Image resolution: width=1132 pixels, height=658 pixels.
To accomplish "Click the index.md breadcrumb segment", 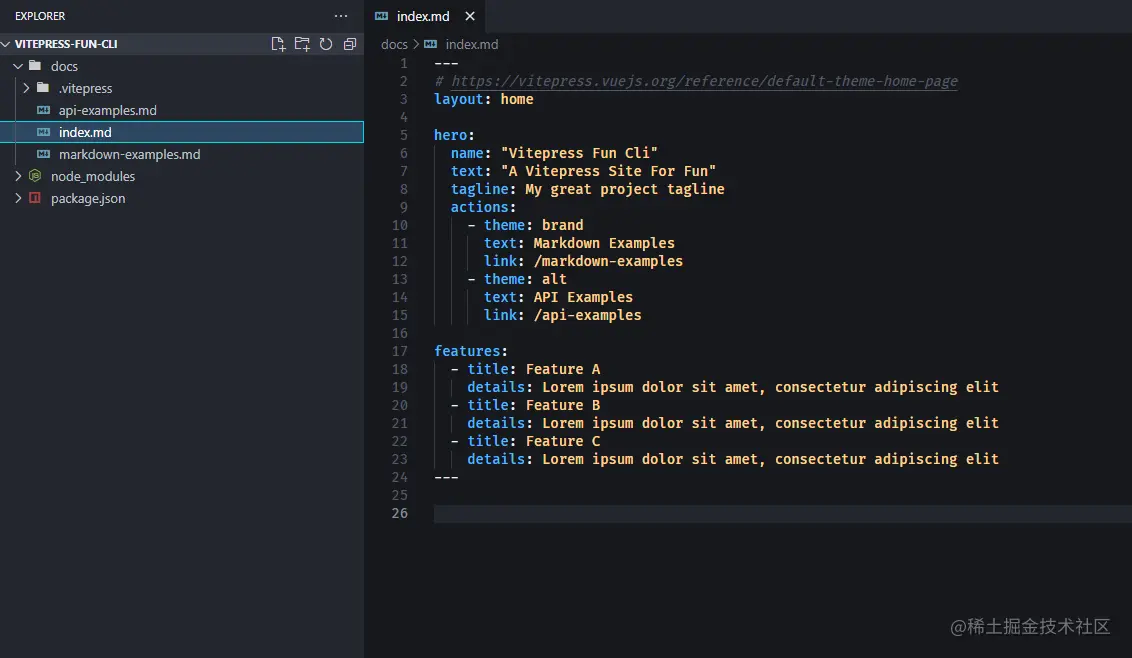I will pos(471,44).
